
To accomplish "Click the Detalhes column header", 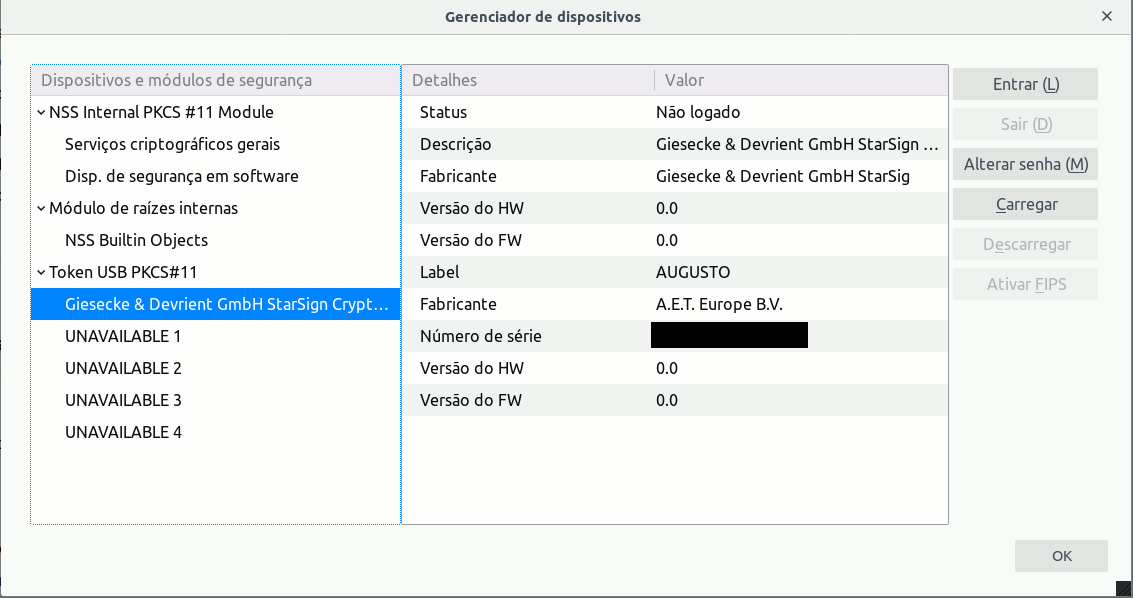I will tap(528, 80).
